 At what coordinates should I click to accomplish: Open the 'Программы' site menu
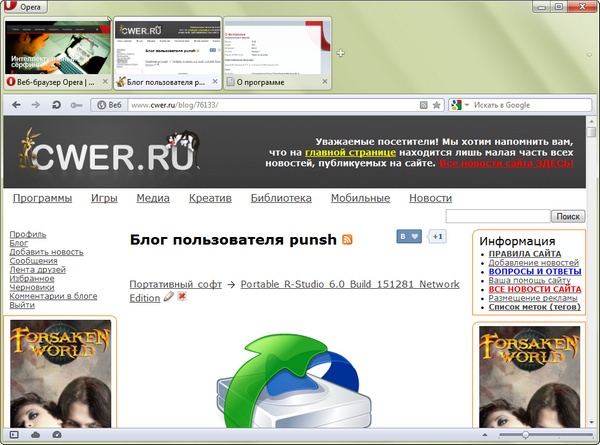point(42,198)
